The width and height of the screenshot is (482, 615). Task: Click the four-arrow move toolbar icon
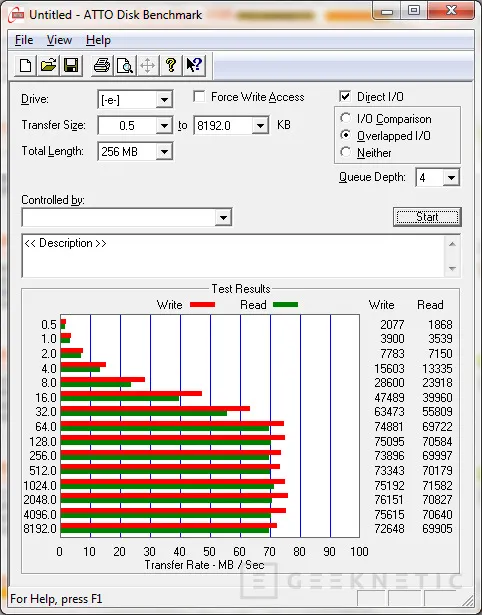tap(147, 65)
